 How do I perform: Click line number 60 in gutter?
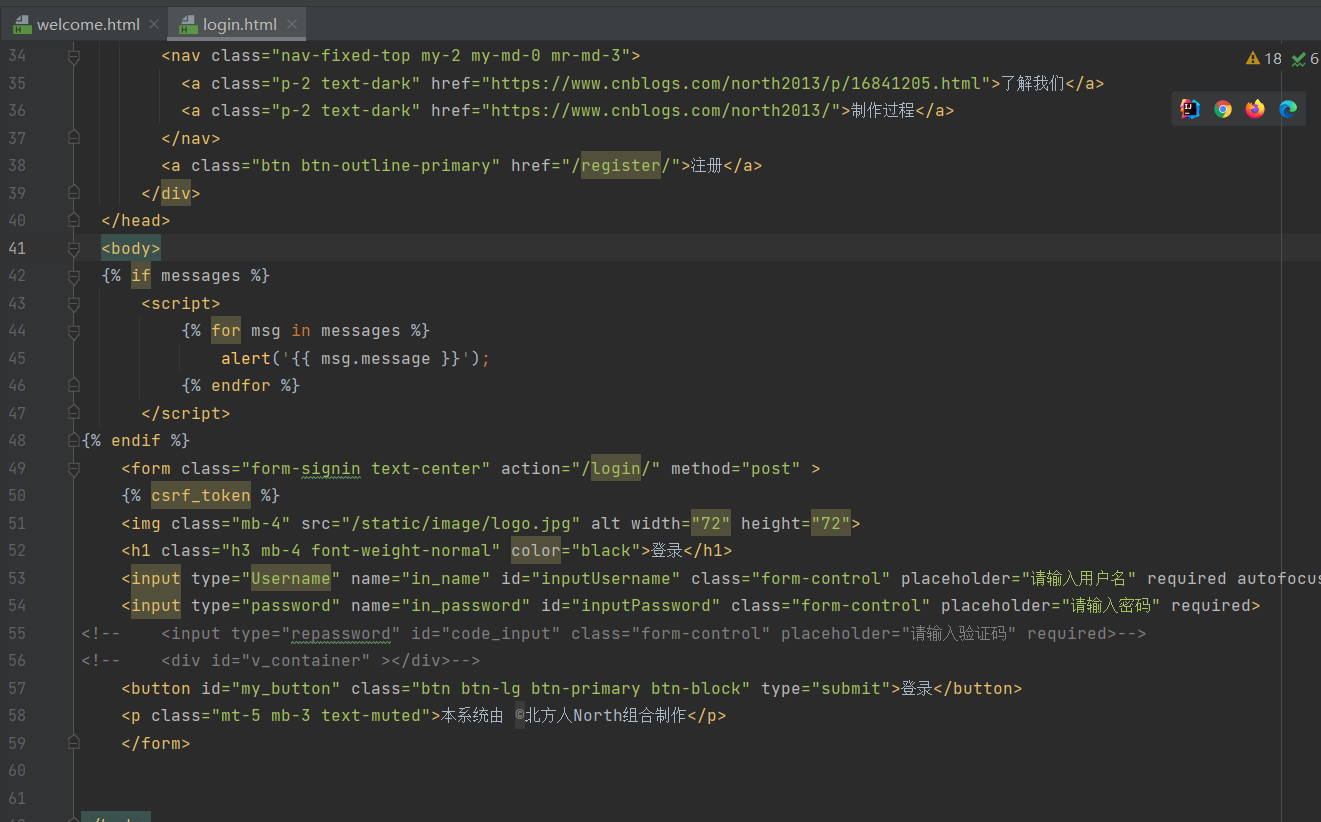pyautogui.click(x=17, y=770)
